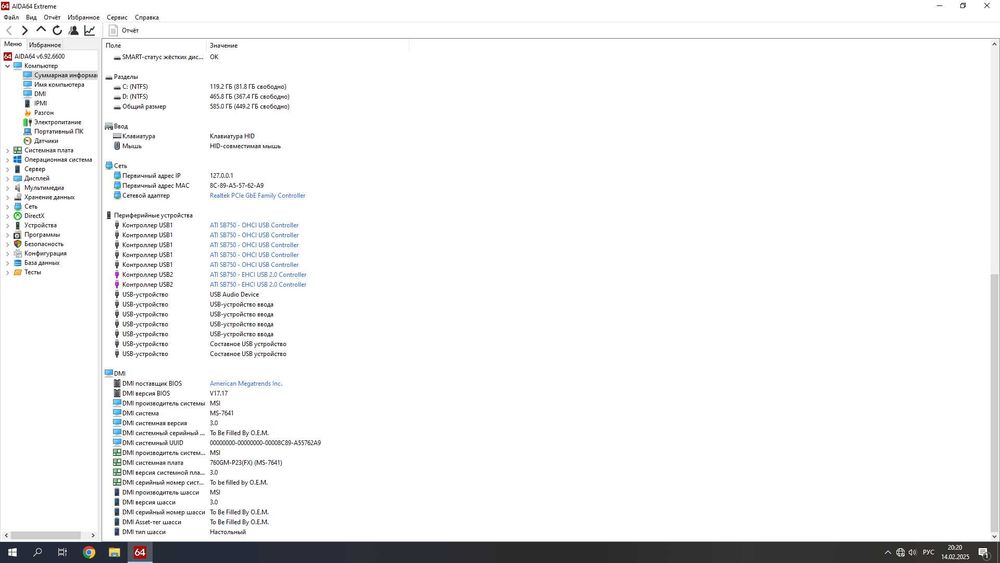Go up one level using up arrow
This screenshot has width=1000, height=563.
tap(41, 29)
